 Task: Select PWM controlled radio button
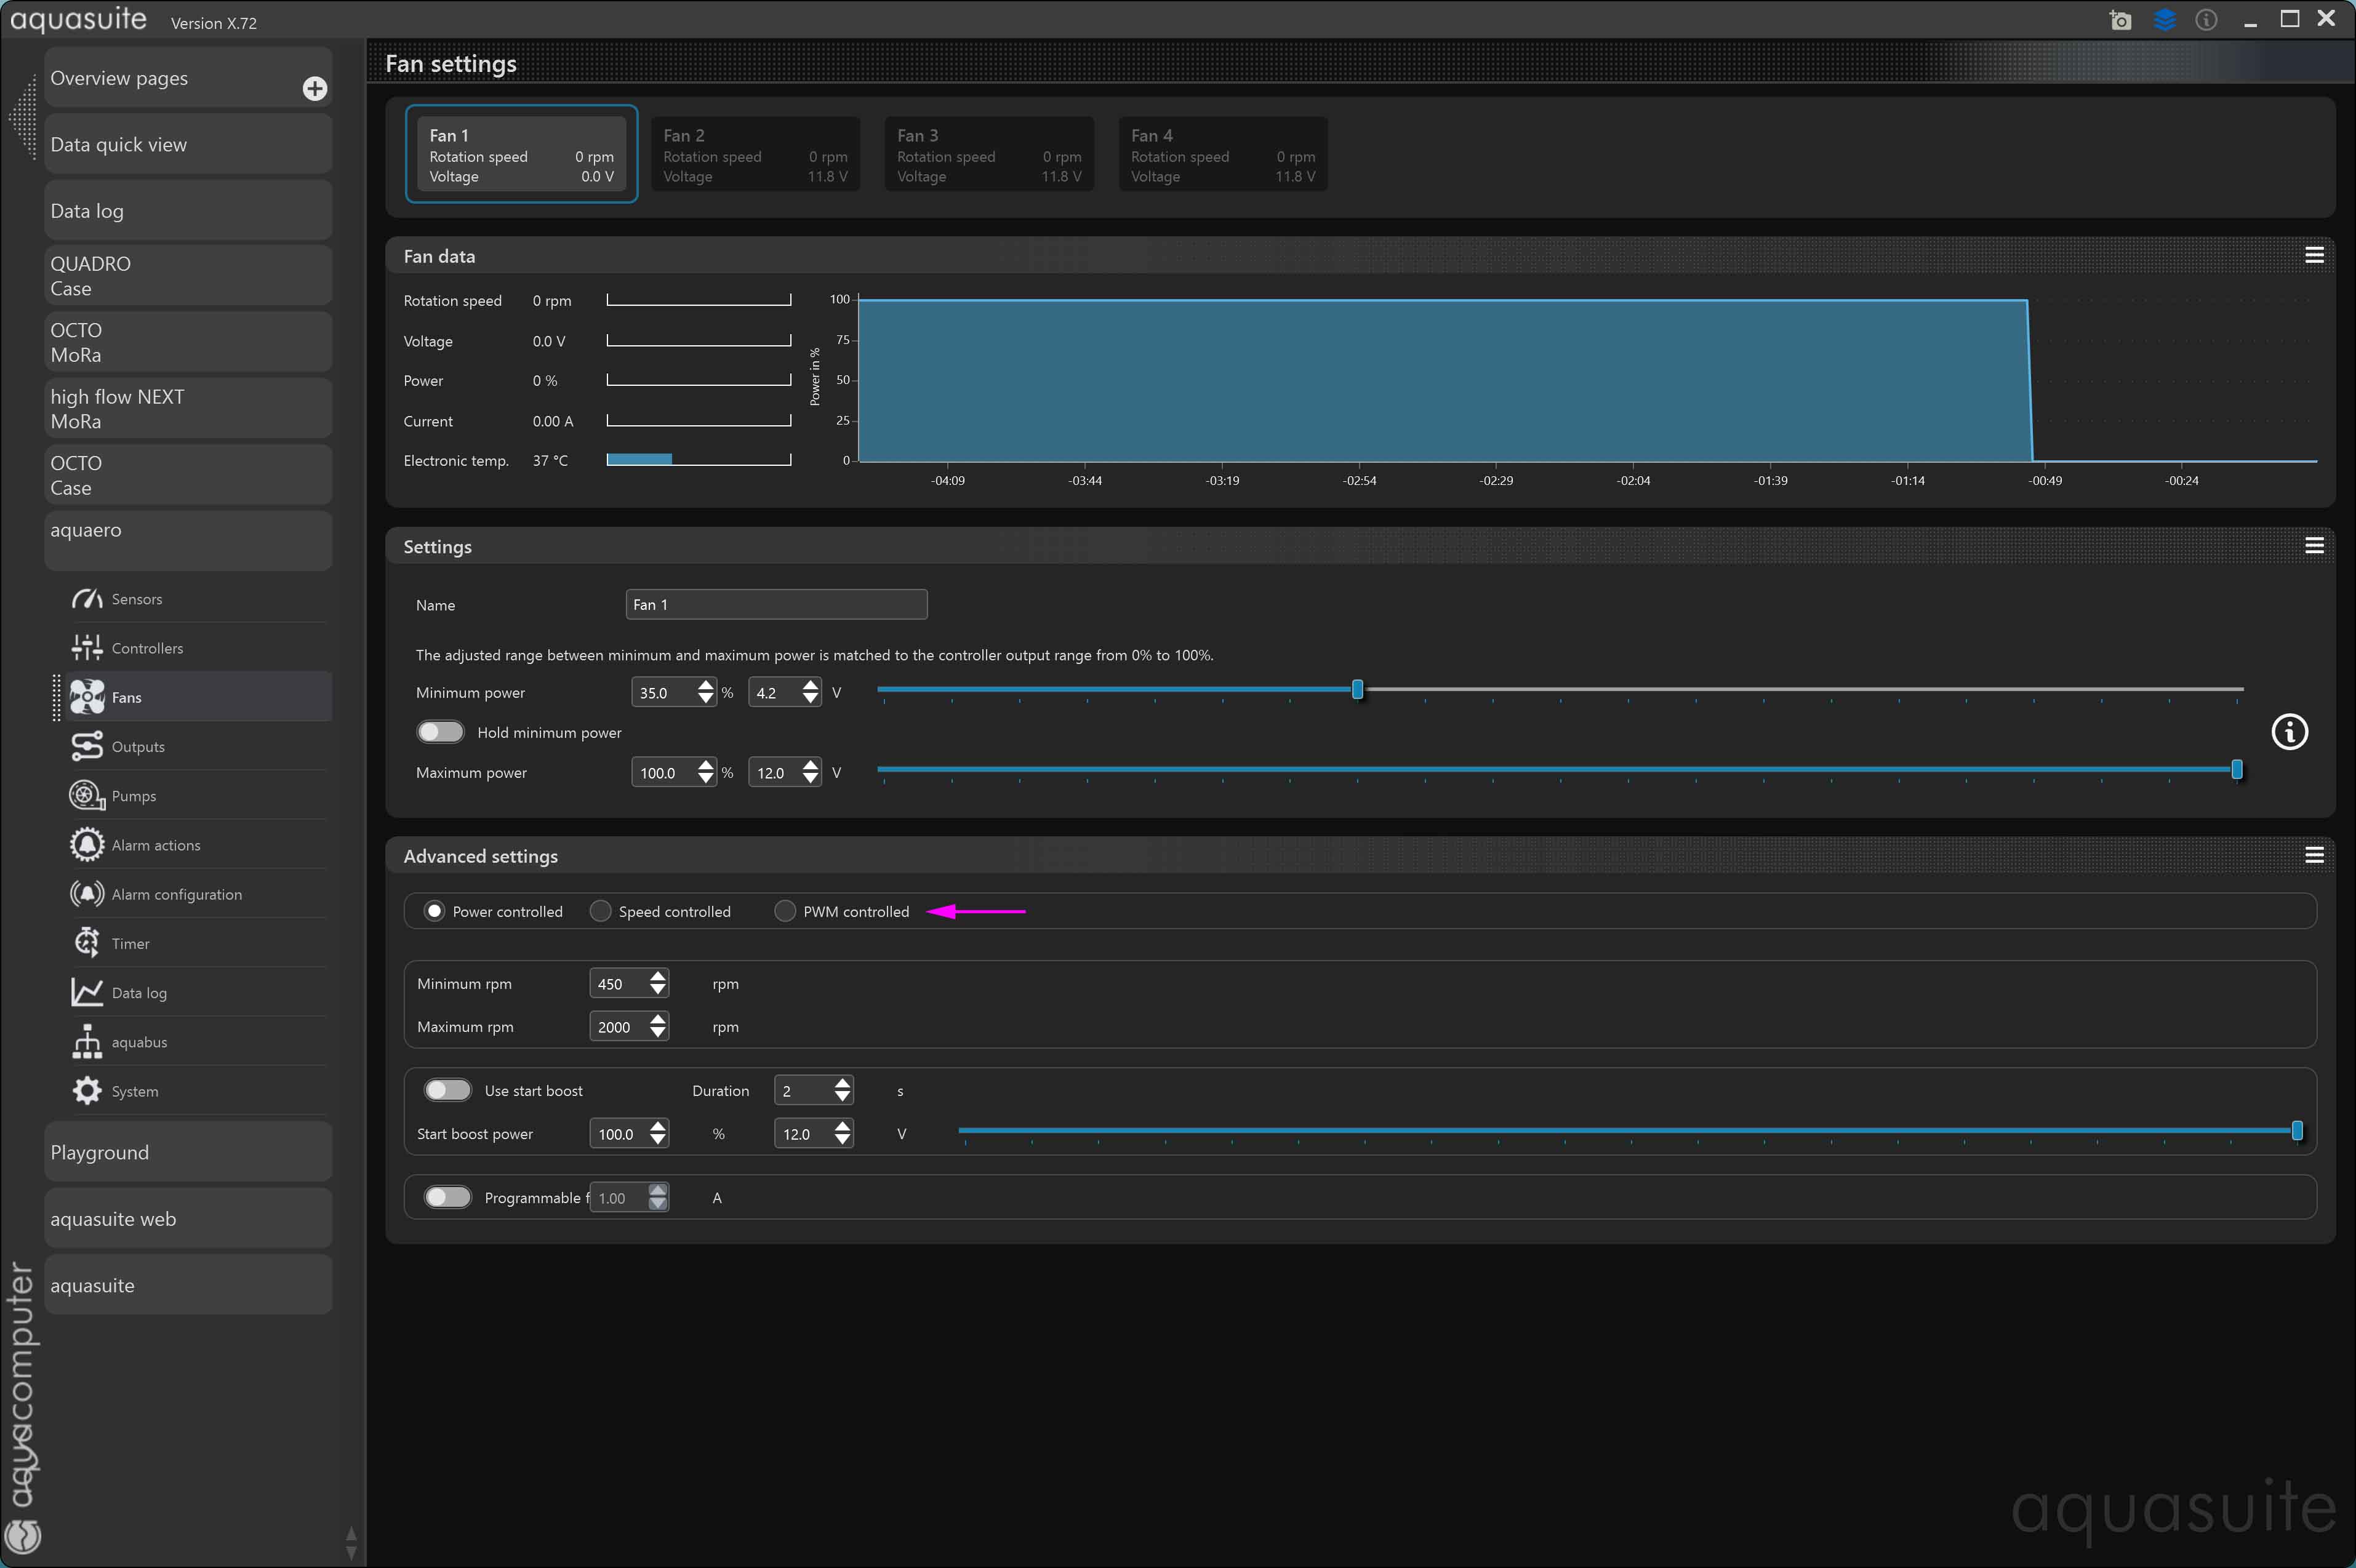(785, 911)
